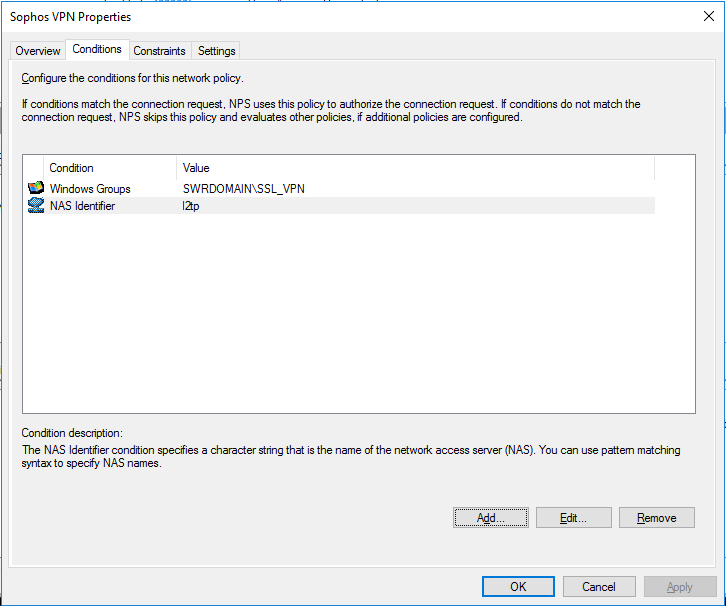The height and width of the screenshot is (606, 726).
Task: Remove the selected condition
Action: tap(657, 518)
